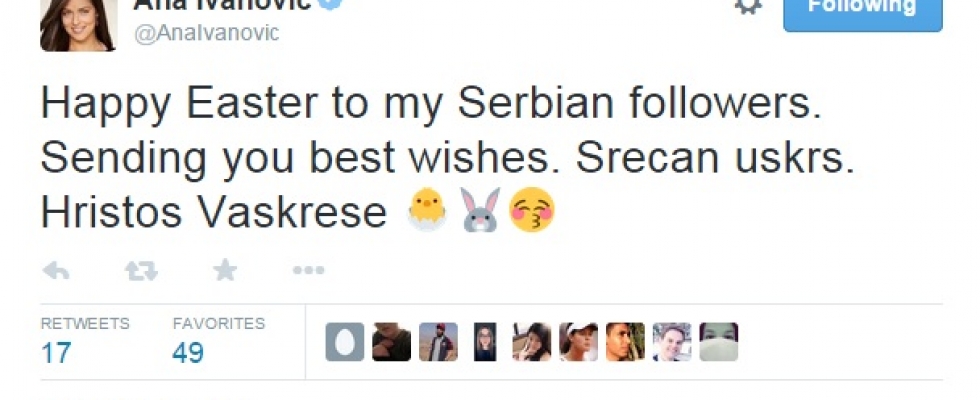Click the default egg avatar thumbnail

click(345, 342)
